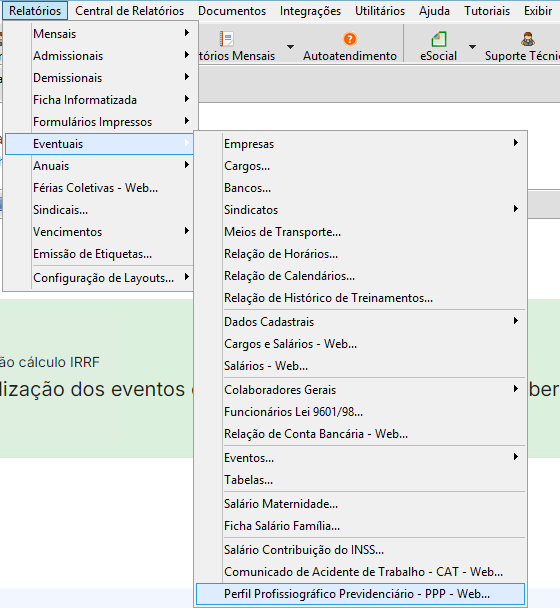Choose Relação de Conta Bancária - Web...

(x=360, y=434)
